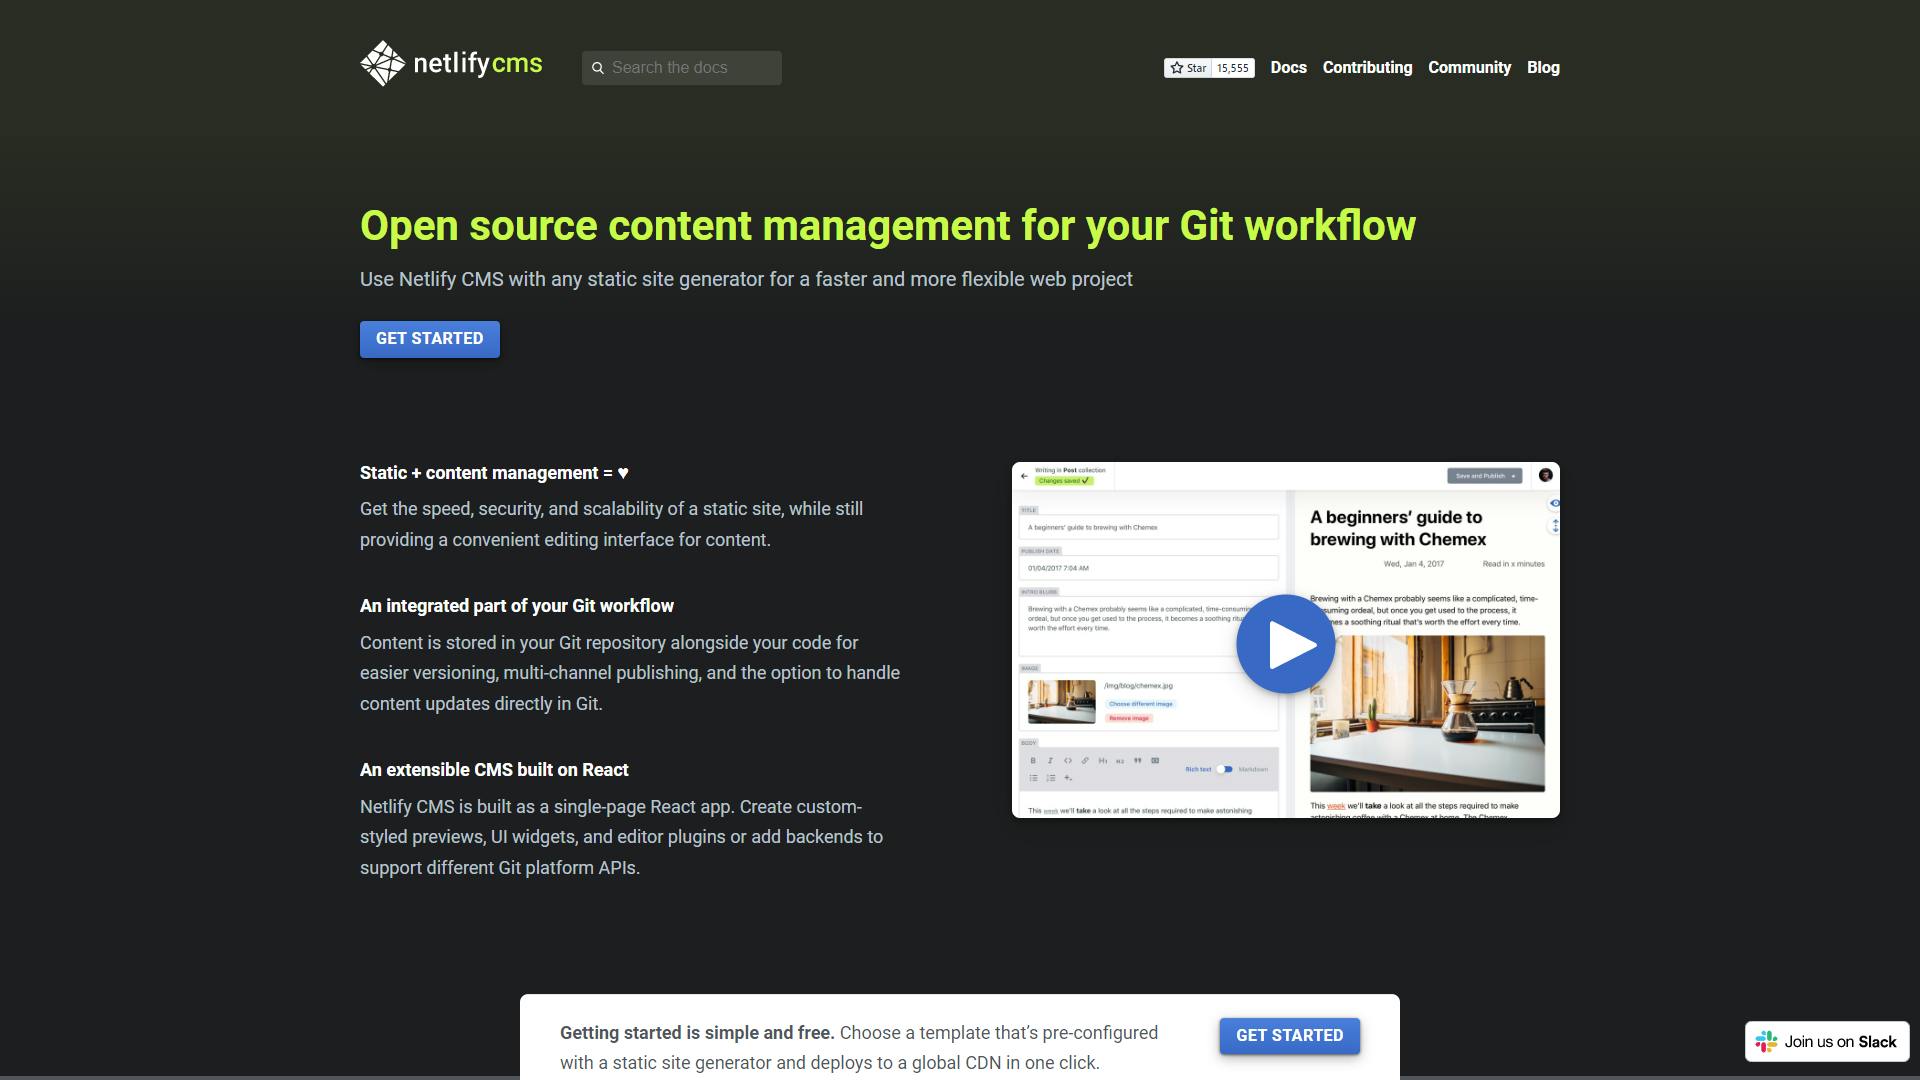Click the Slack logo icon

pyautogui.click(x=1767, y=1041)
